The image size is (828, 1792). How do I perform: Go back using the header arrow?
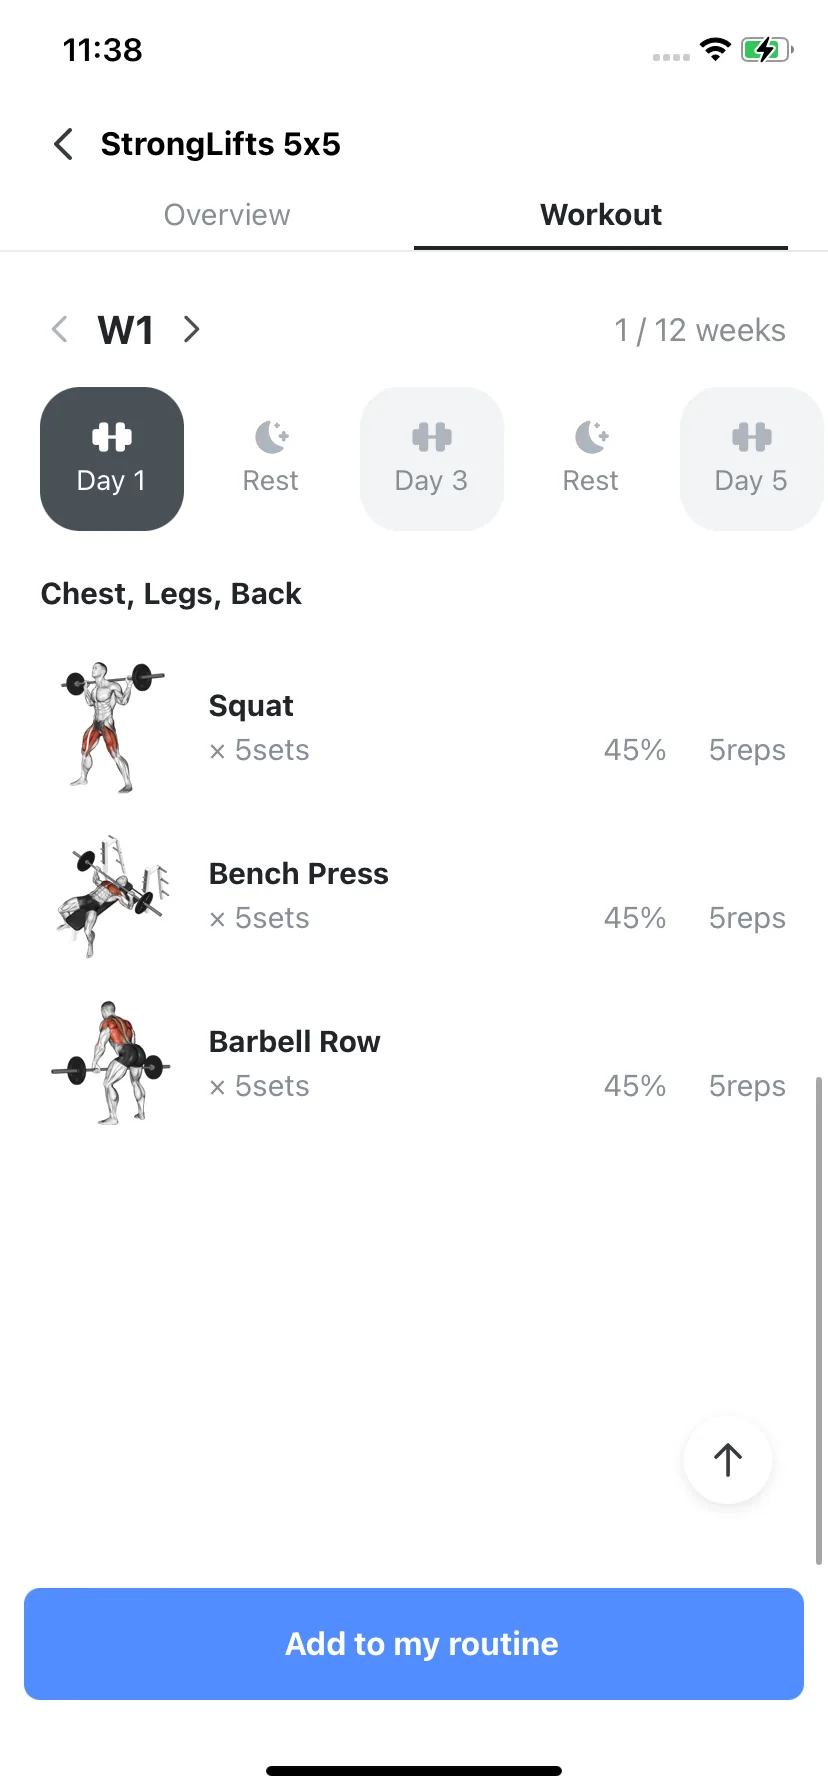click(63, 144)
